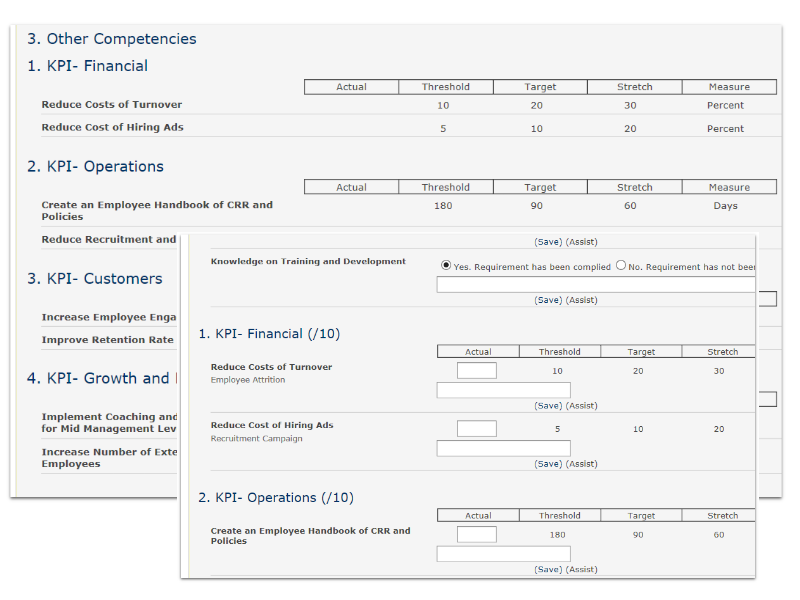The height and width of the screenshot is (600, 800).
Task: Click Actual column header in front KPI- Financial table
Action: (x=478, y=352)
